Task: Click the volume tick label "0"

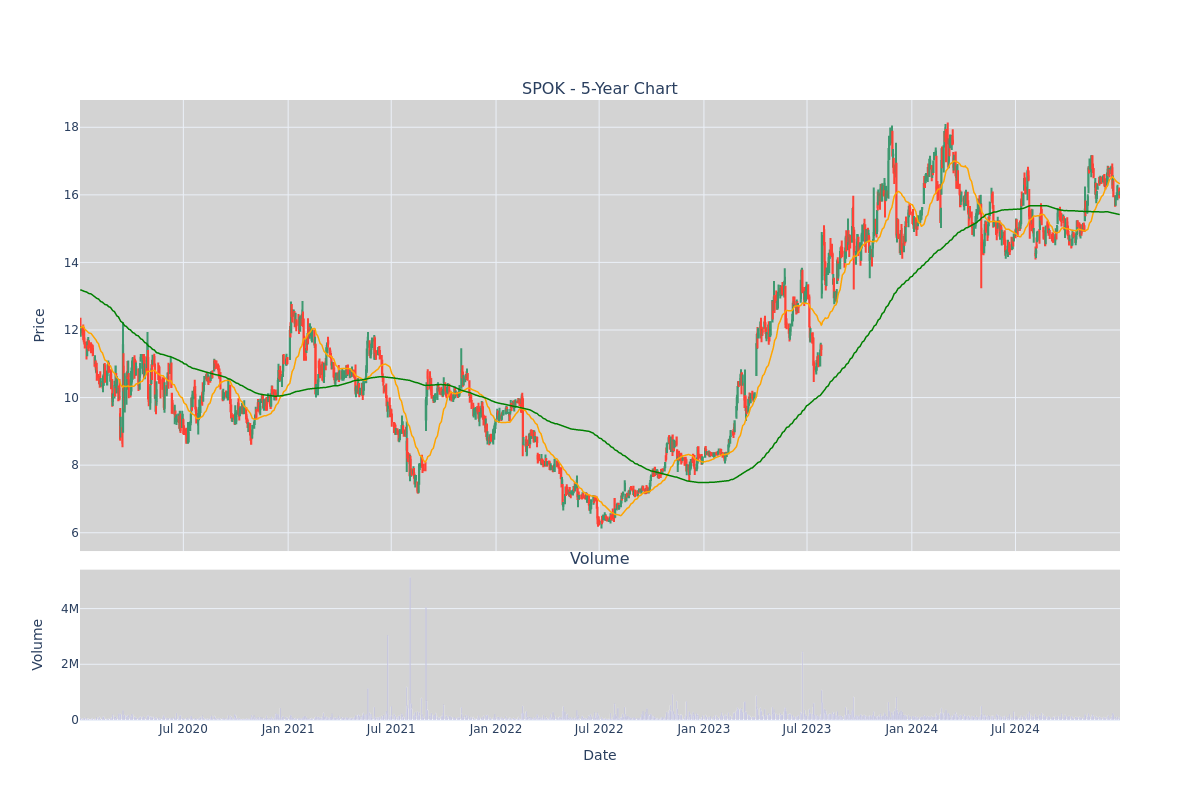Action: point(75,720)
